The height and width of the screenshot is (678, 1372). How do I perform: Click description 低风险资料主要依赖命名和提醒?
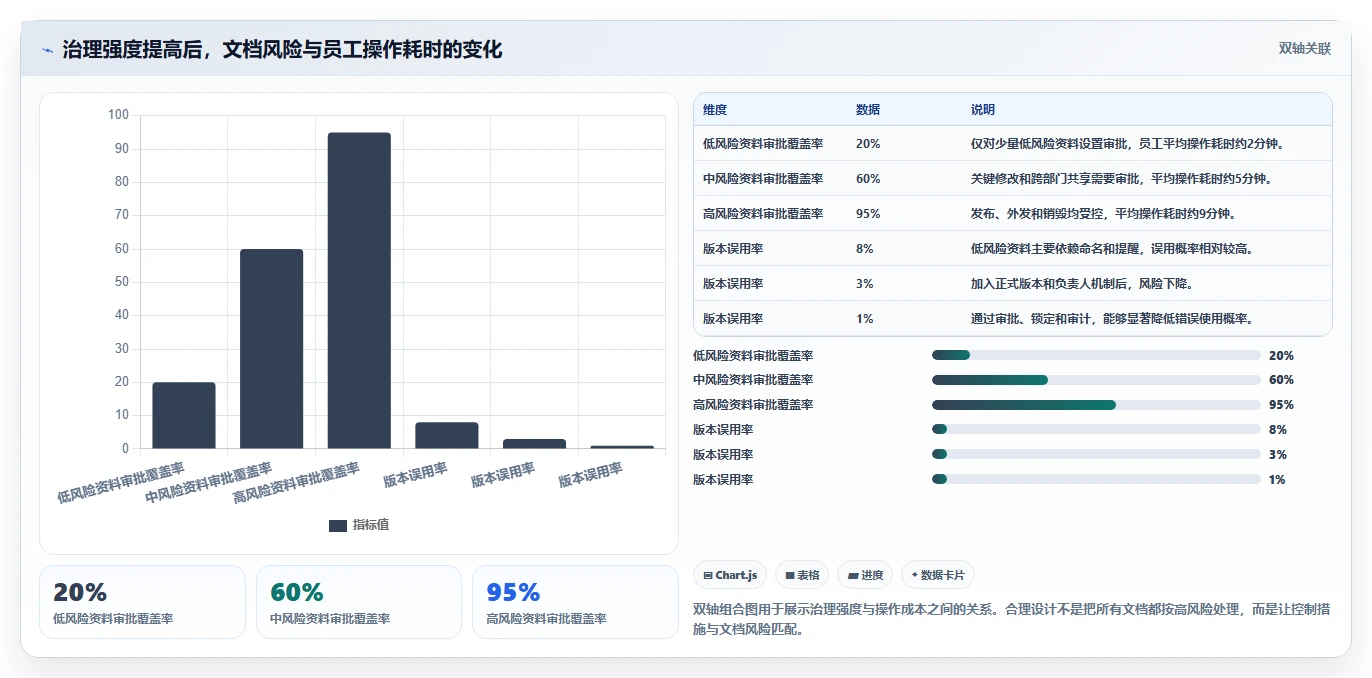1112,249
